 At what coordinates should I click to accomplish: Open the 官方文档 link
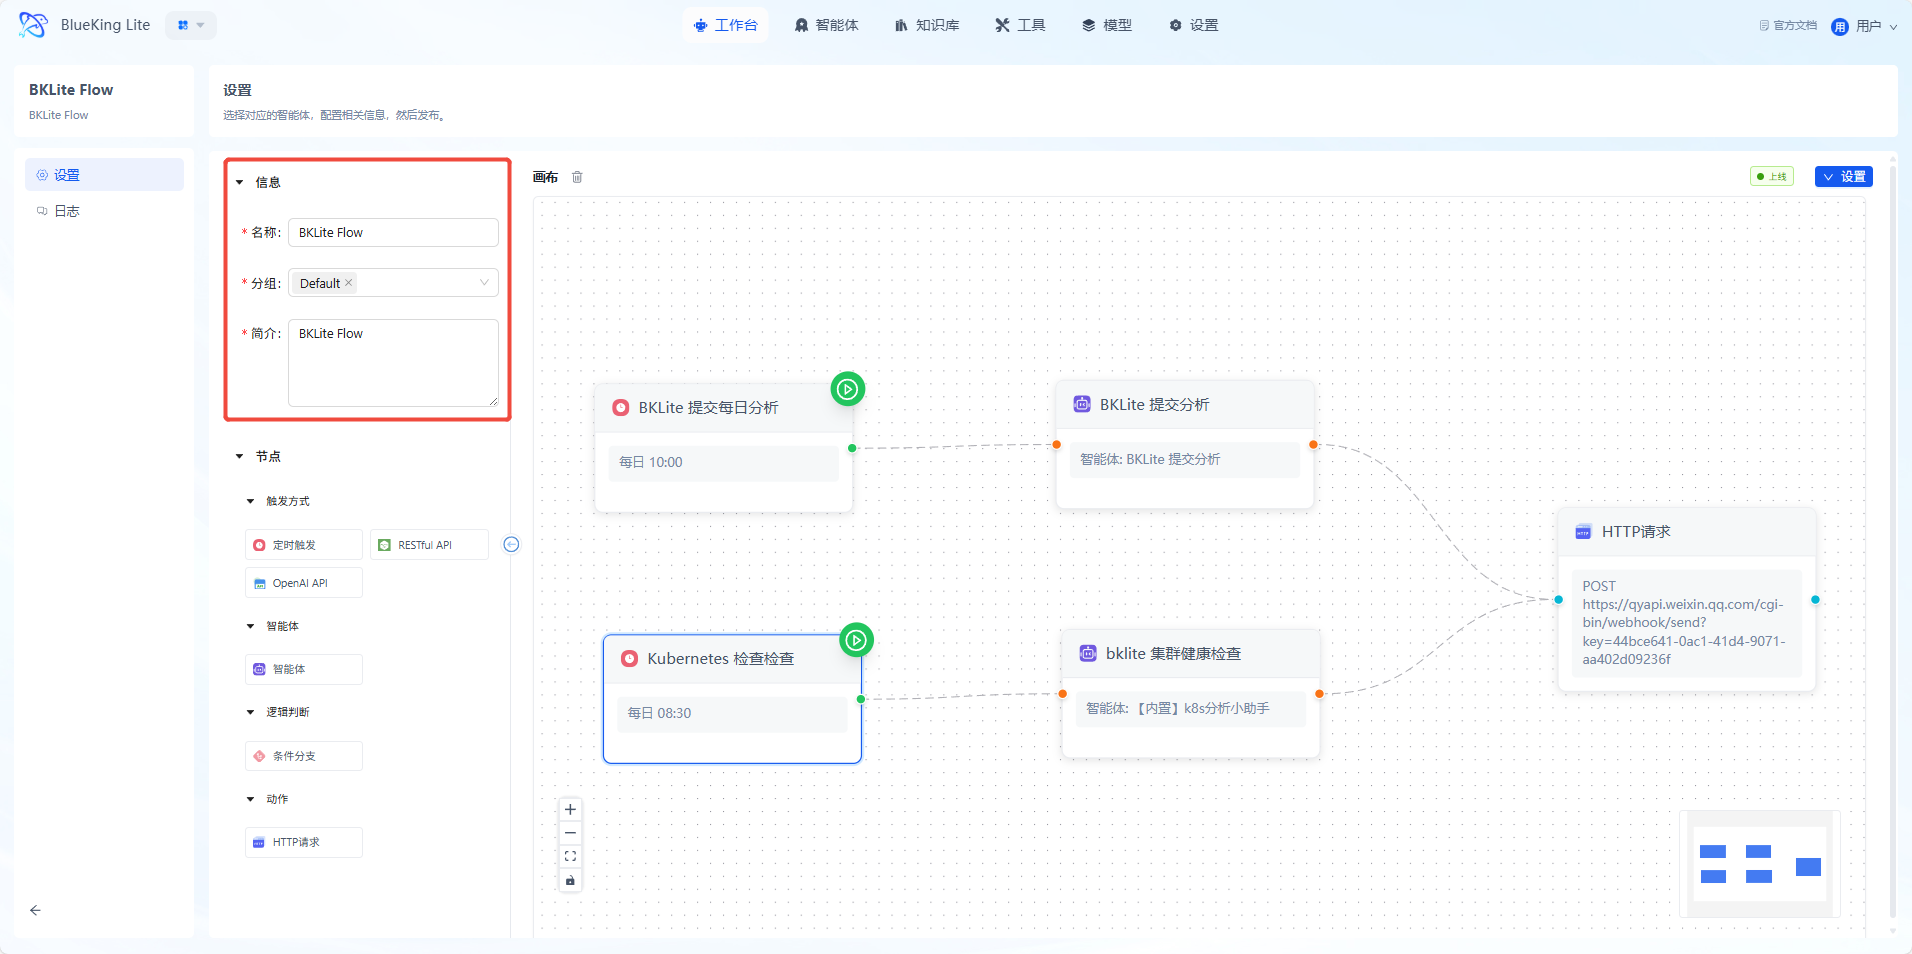point(1788,26)
